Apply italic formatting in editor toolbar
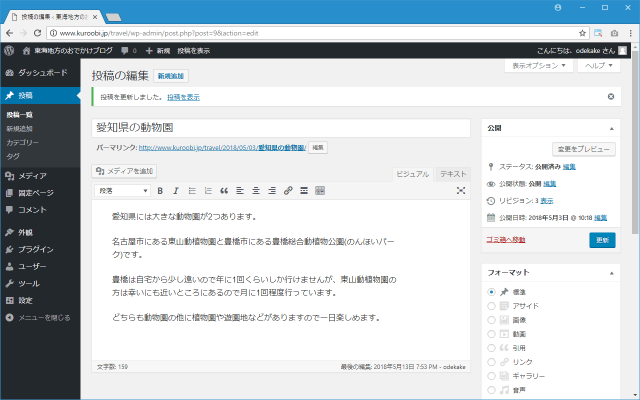 coord(175,190)
